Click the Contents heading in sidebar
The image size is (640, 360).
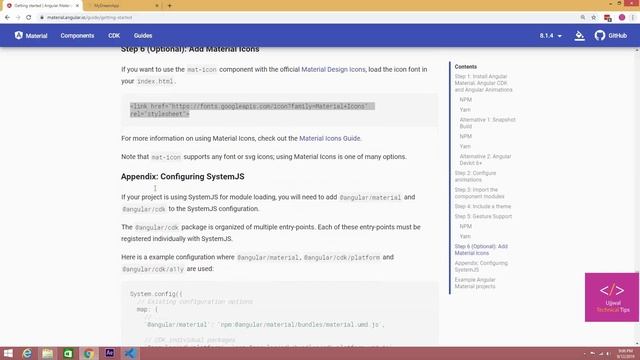coord(466,67)
